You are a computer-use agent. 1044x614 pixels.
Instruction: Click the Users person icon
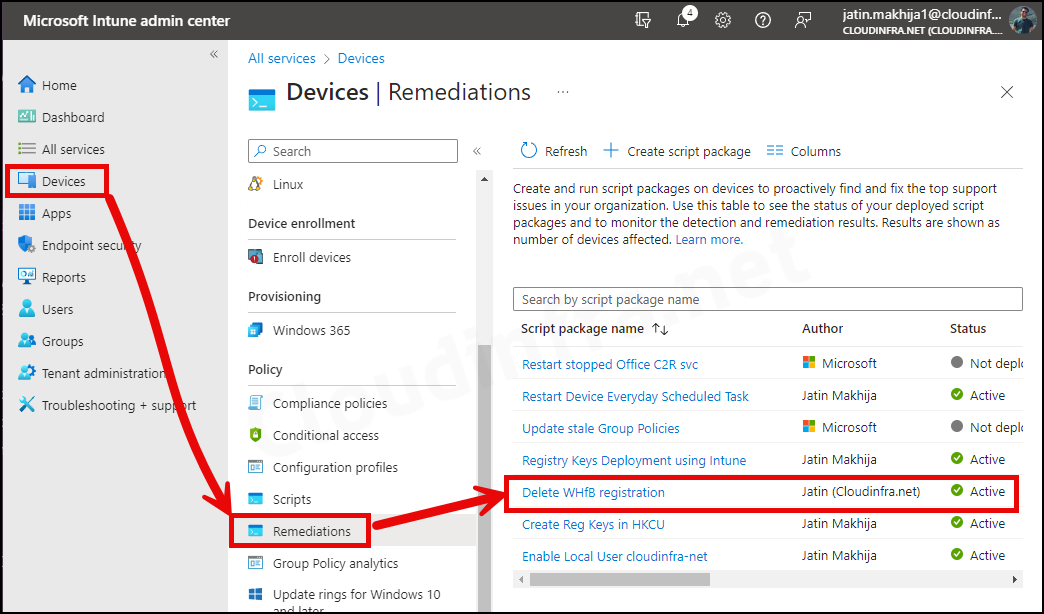(x=27, y=308)
